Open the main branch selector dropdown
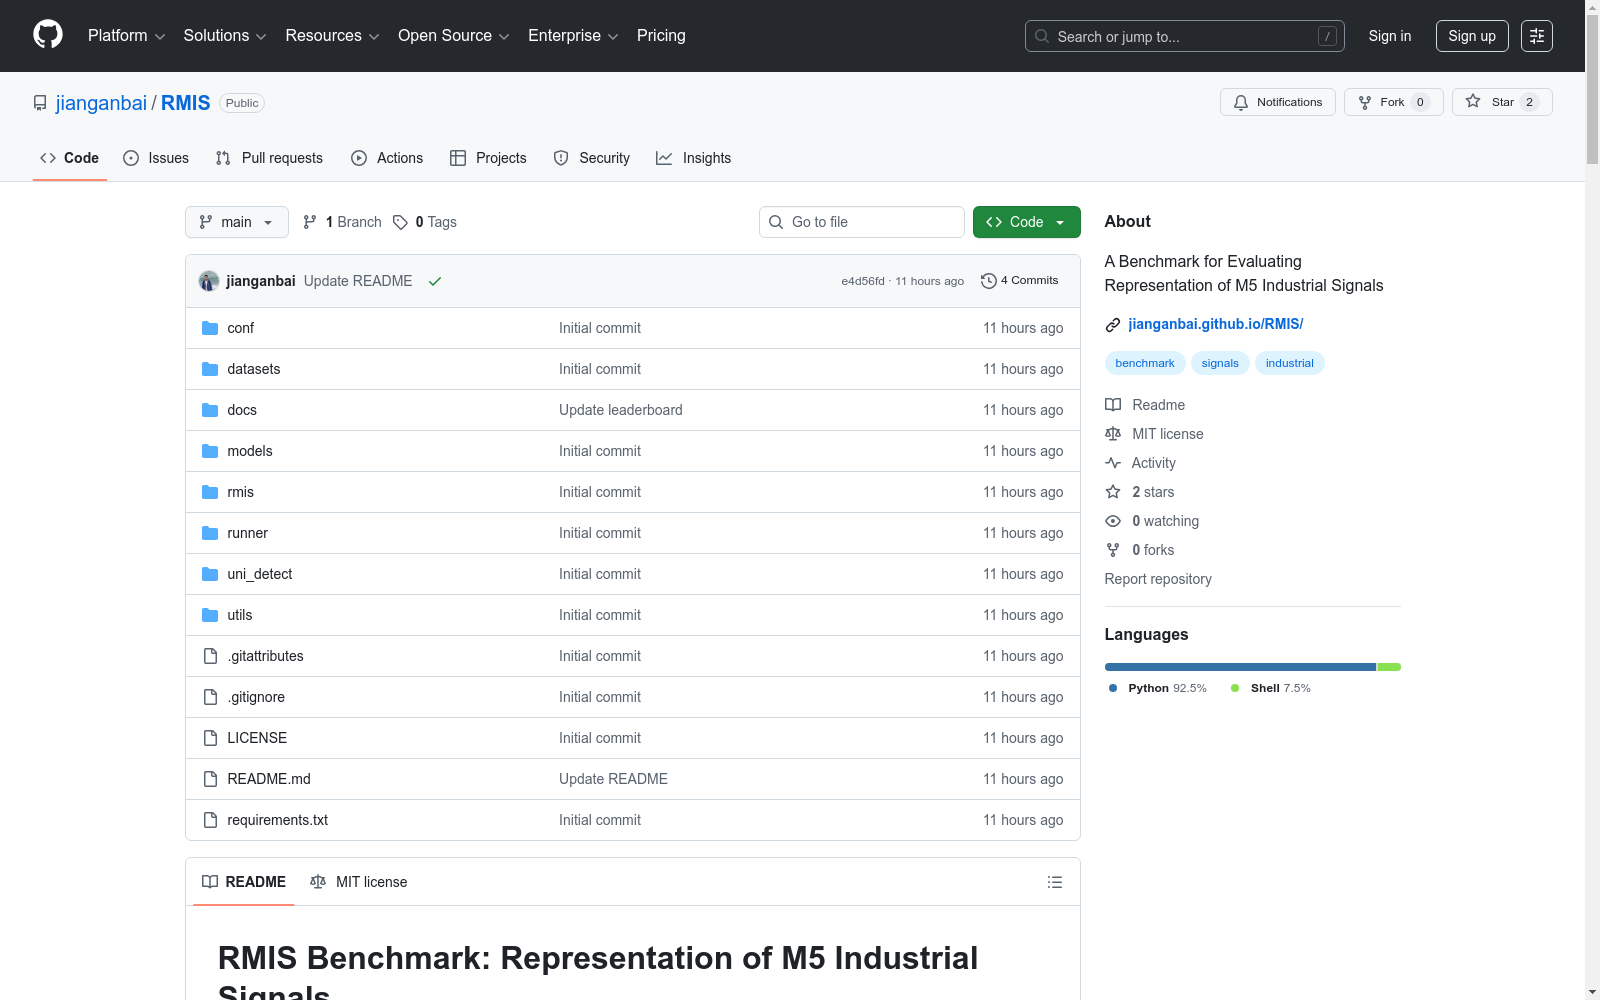The width and height of the screenshot is (1600, 1000). (x=237, y=222)
